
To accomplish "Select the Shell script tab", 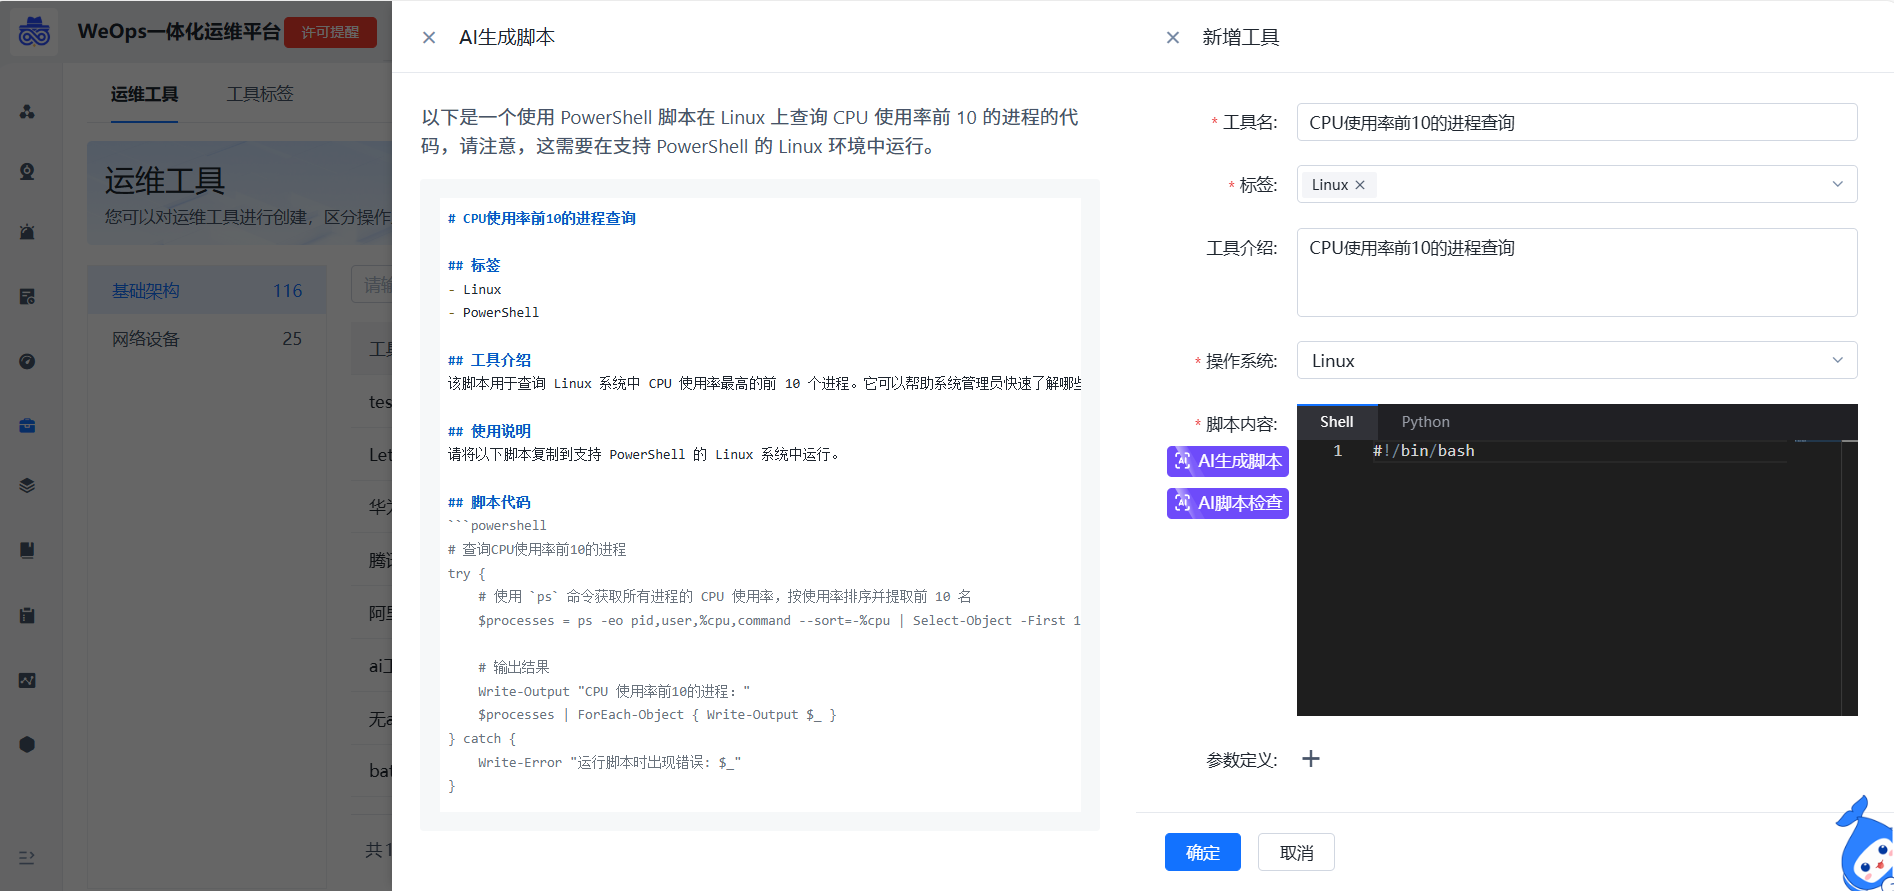I will (x=1336, y=422).
